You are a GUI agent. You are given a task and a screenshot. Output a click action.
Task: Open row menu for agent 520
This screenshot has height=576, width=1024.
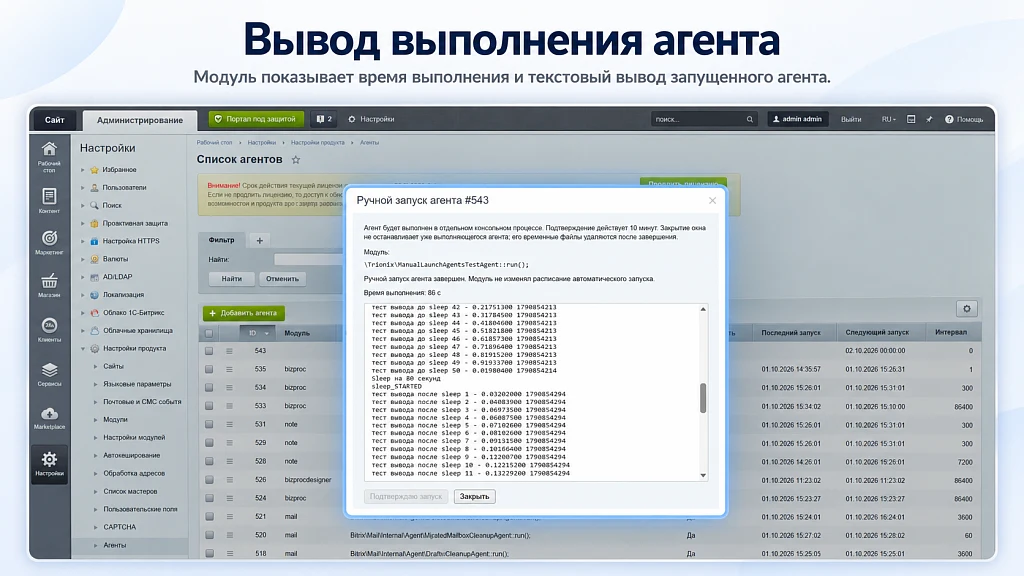coord(229,535)
